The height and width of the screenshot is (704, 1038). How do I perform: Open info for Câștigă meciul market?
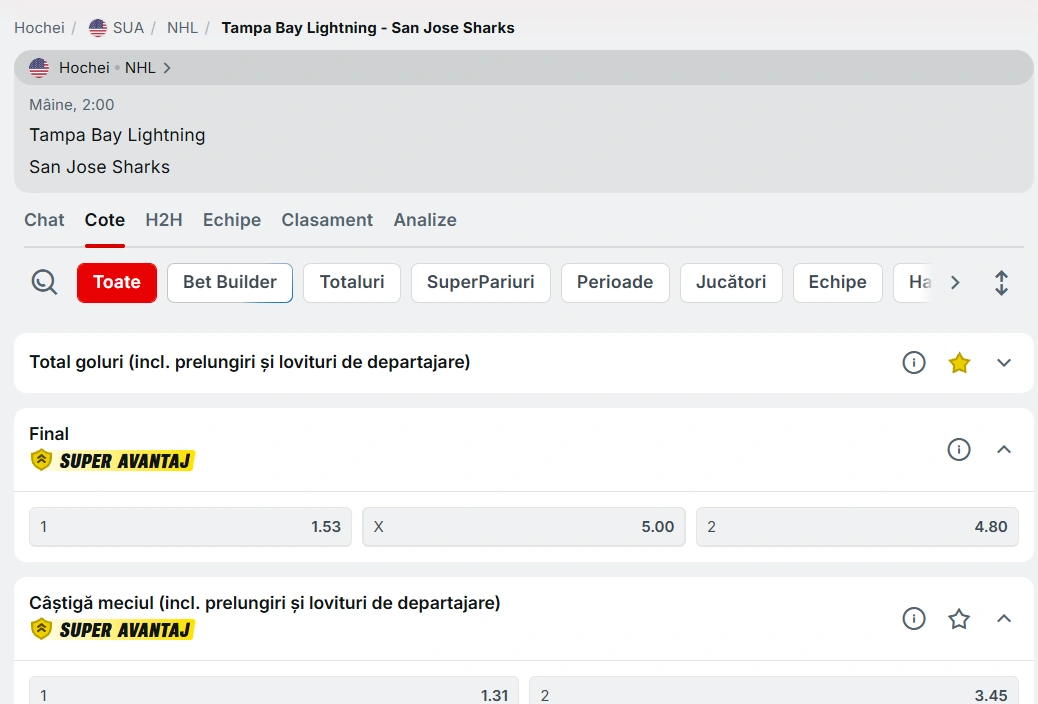tap(914, 619)
